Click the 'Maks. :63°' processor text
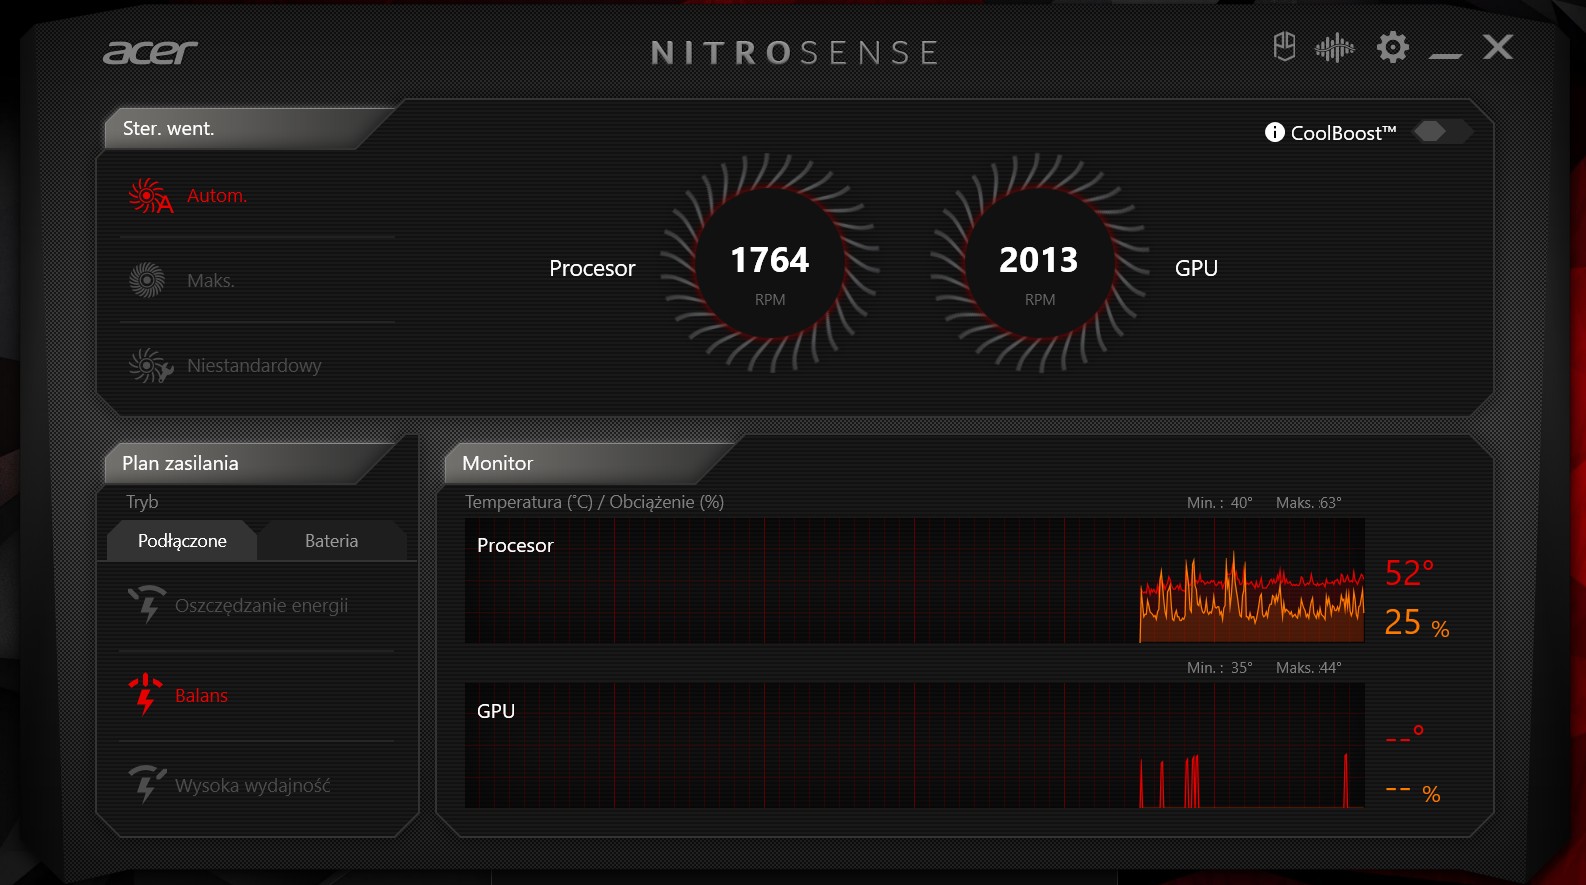Viewport: 1586px width, 885px height. 1309,503
